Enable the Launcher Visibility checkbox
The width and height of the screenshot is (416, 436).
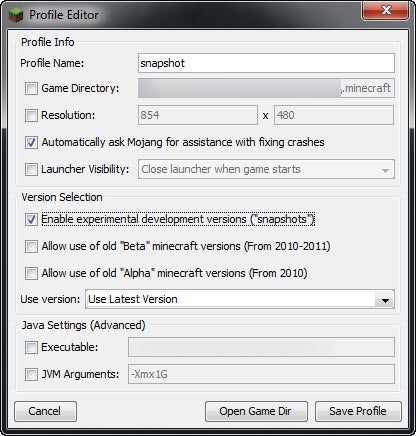[x=31, y=169]
